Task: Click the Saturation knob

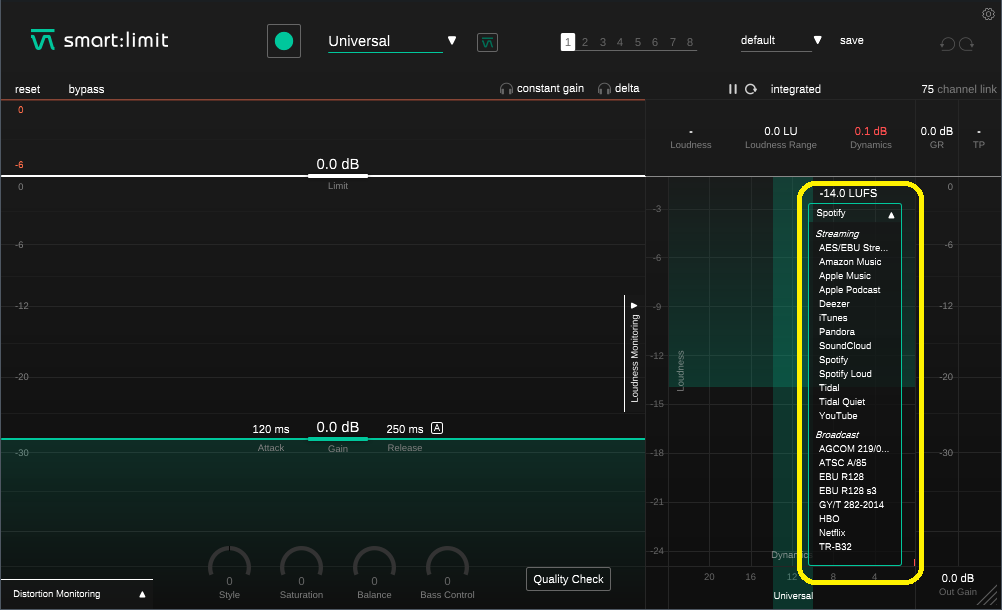Action: point(302,564)
